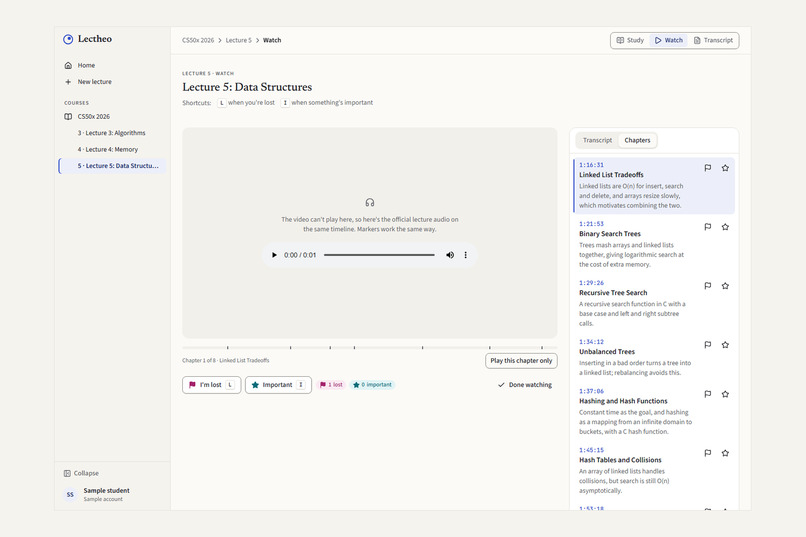The width and height of the screenshot is (806, 537).
Task: Jump to timestamp 1:34:12
Action: pos(591,342)
